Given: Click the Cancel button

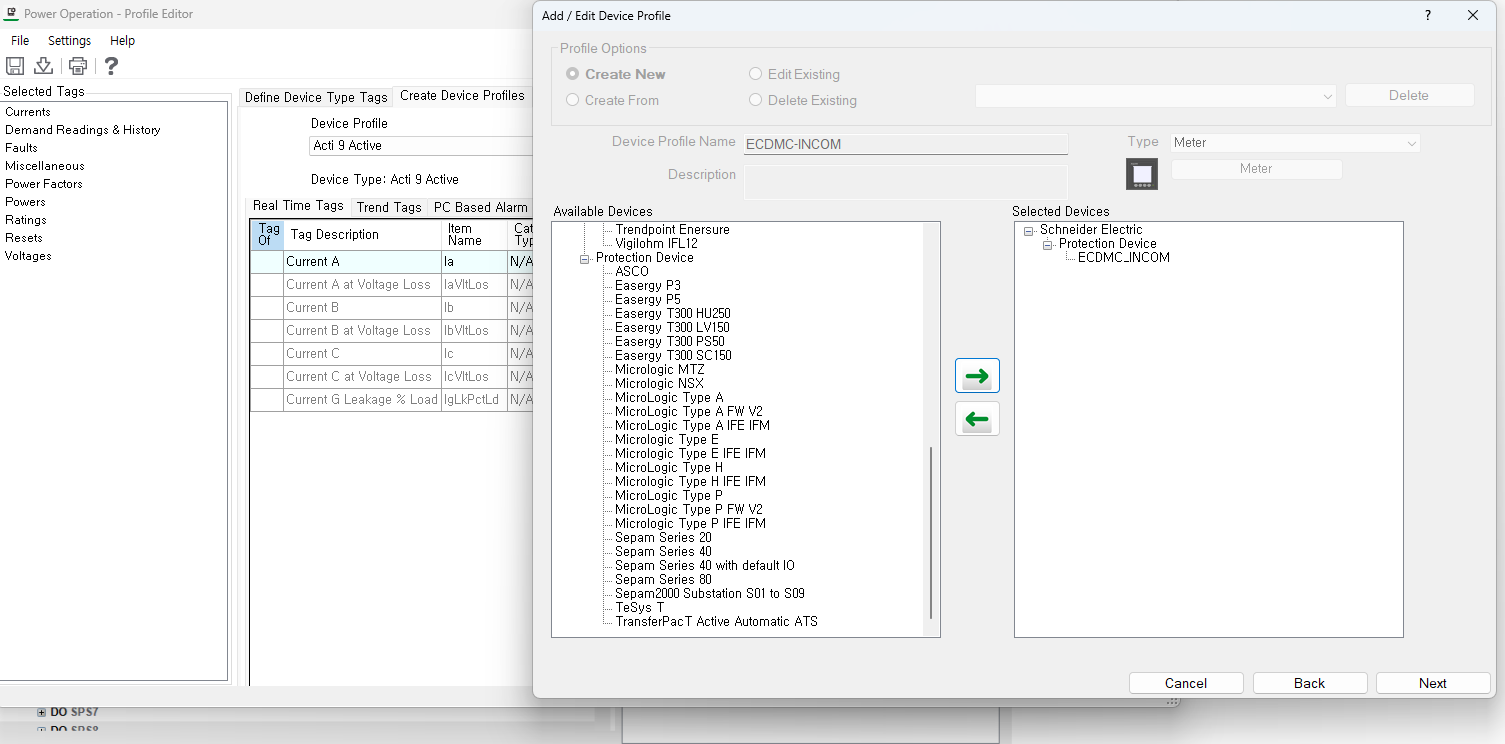Looking at the screenshot, I should pyautogui.click(x=1186, y=683).
